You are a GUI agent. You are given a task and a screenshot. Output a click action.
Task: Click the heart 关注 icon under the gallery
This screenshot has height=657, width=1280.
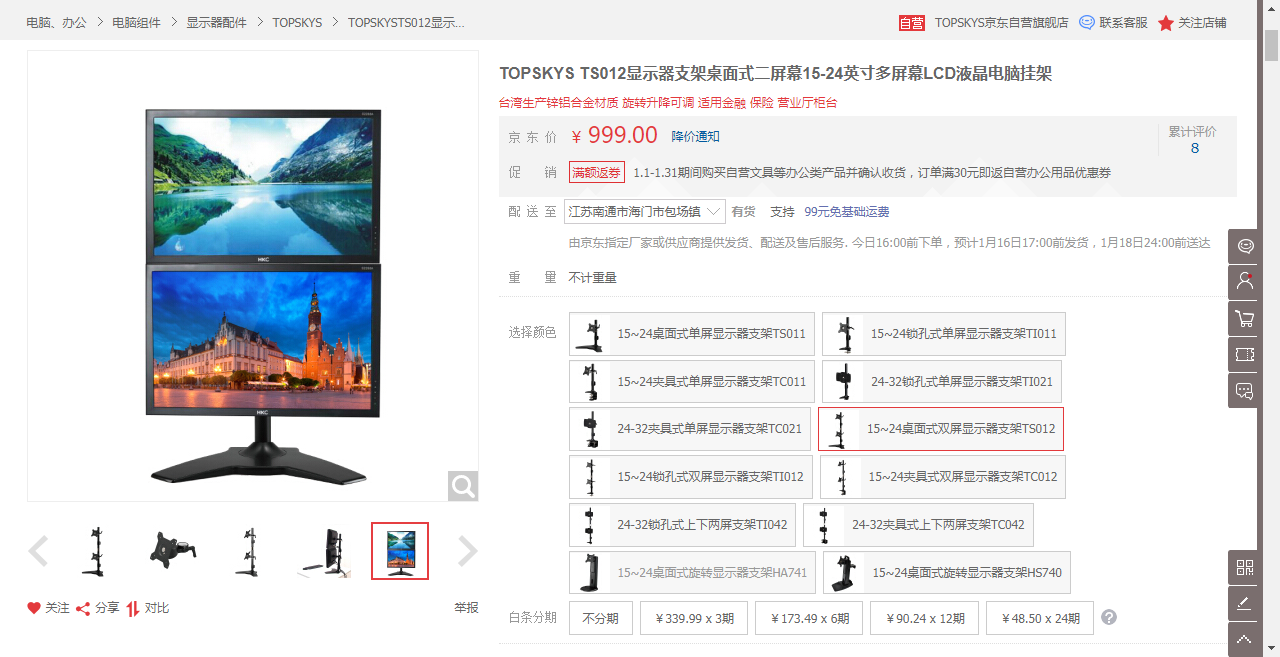[34, 608]
